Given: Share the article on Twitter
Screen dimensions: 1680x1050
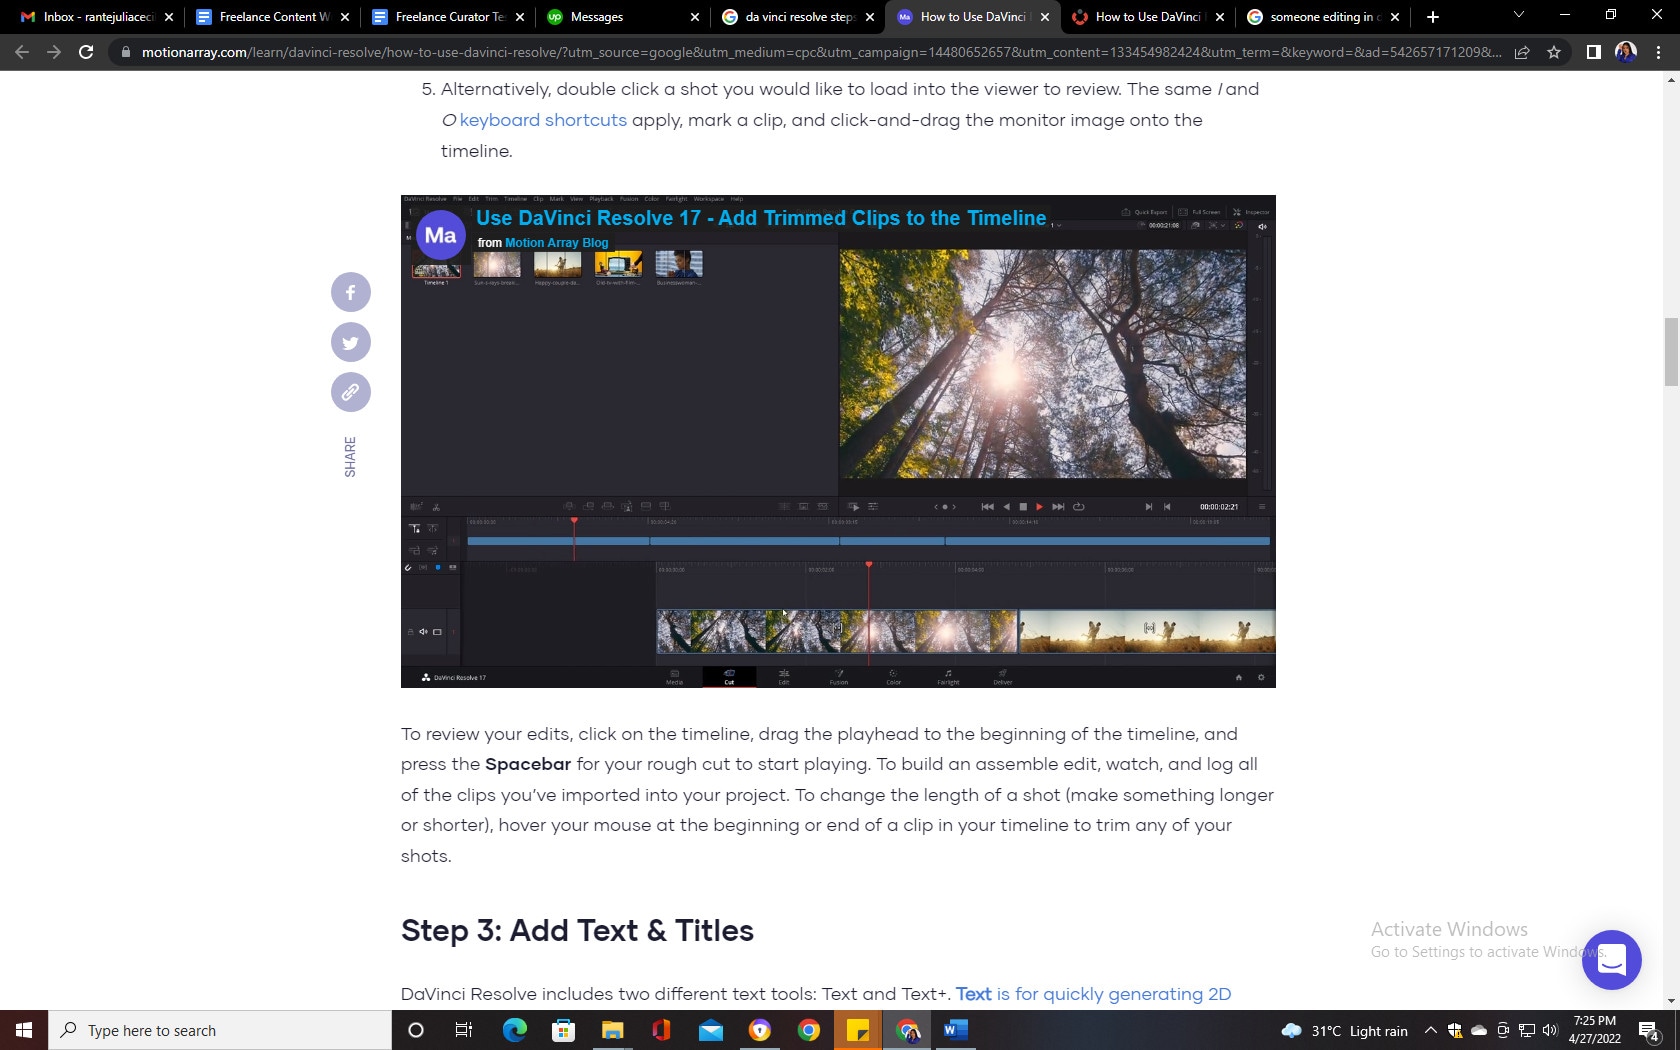Looking at the screenshot, I should (351, 342).
